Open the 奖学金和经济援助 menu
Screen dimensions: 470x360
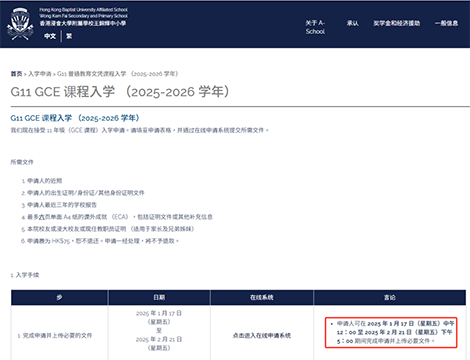[x=396, y=23]
